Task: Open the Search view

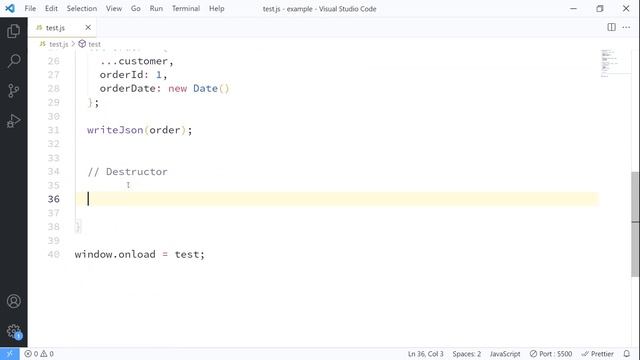Action: [13, 61]
